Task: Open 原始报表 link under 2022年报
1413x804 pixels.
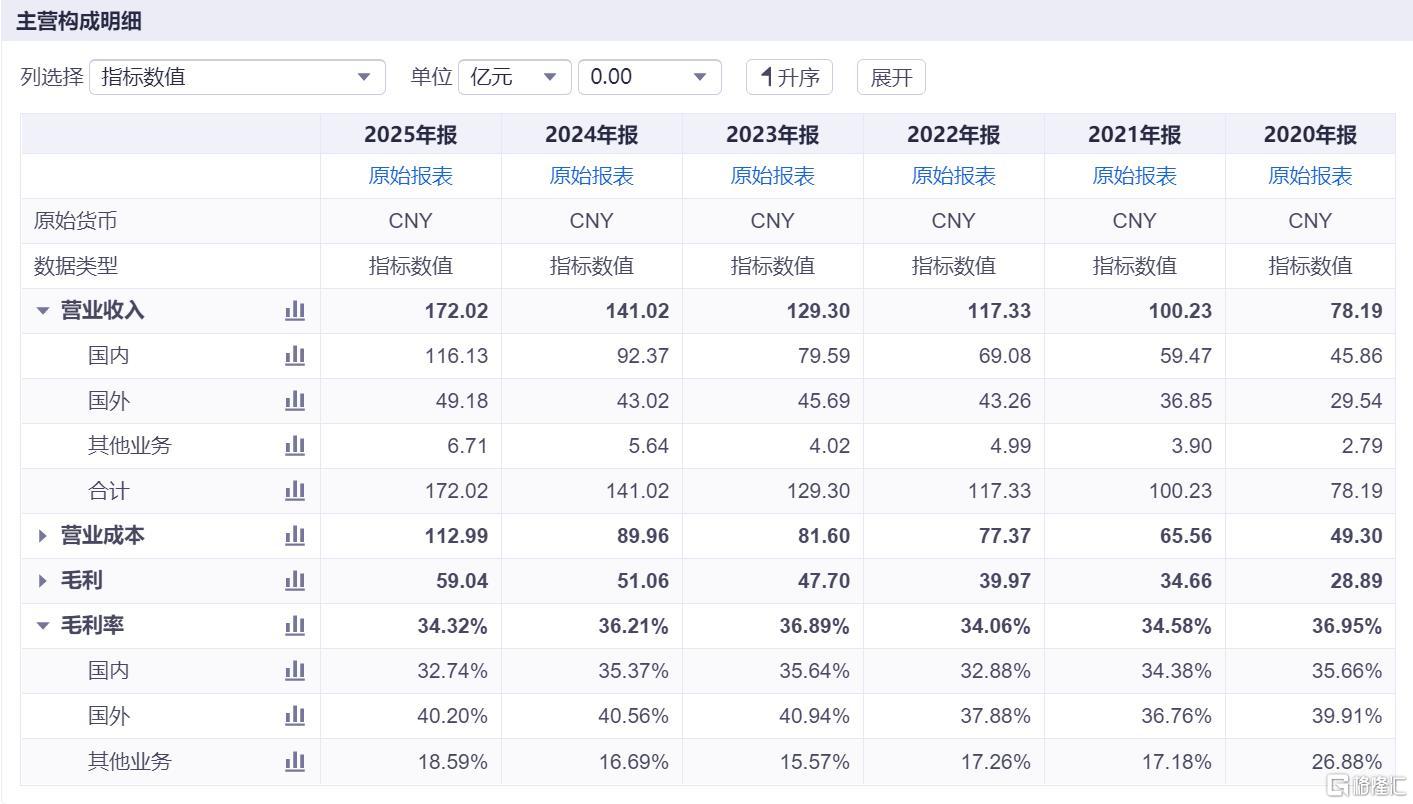Action: pos(954,176)
